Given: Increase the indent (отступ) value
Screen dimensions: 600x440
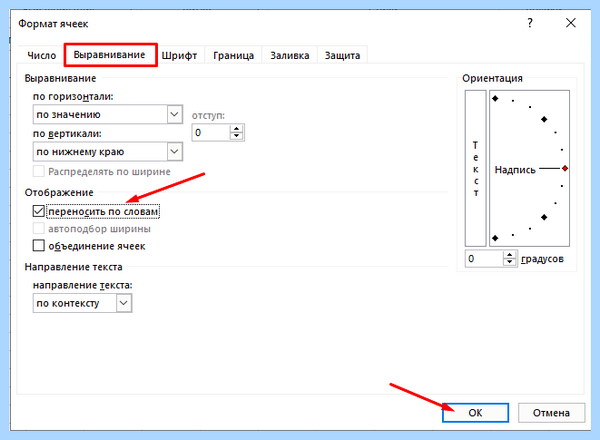Looking at the screenshot, I should [x=236, y=129].
